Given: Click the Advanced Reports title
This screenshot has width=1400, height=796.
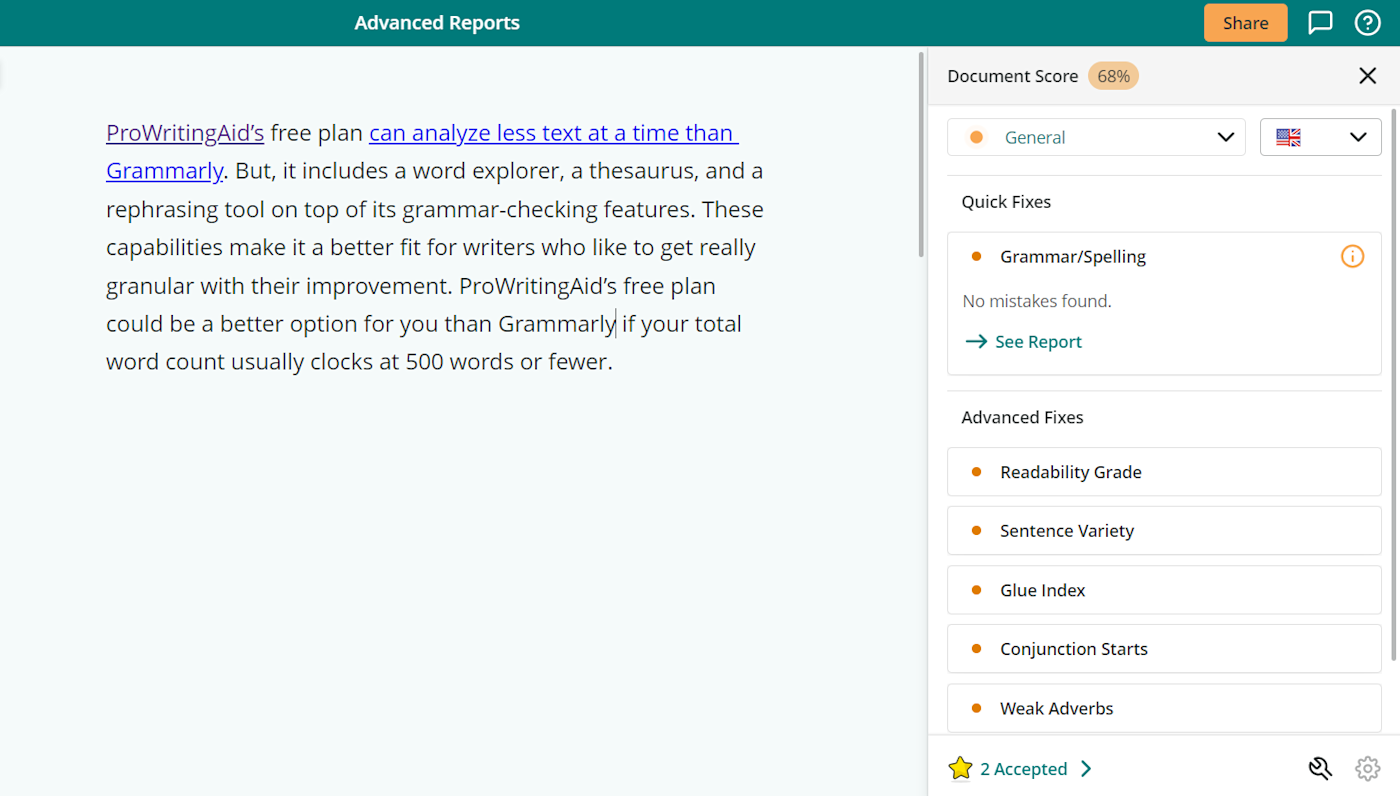Looking at the screenshot, I should pyautogui.click(x=437, y=23).
